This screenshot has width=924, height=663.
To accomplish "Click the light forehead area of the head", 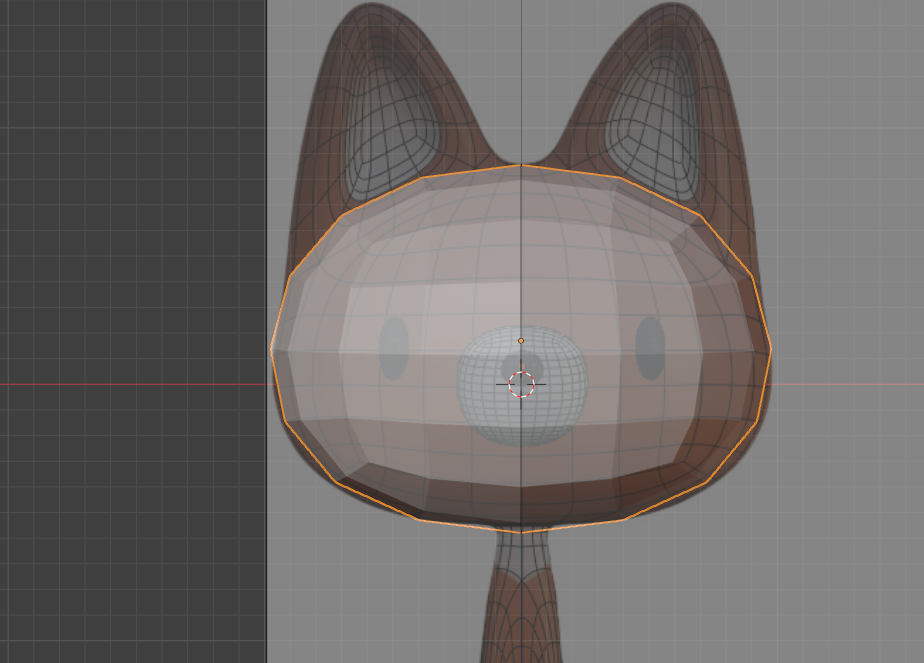I will tap(520, 250).
